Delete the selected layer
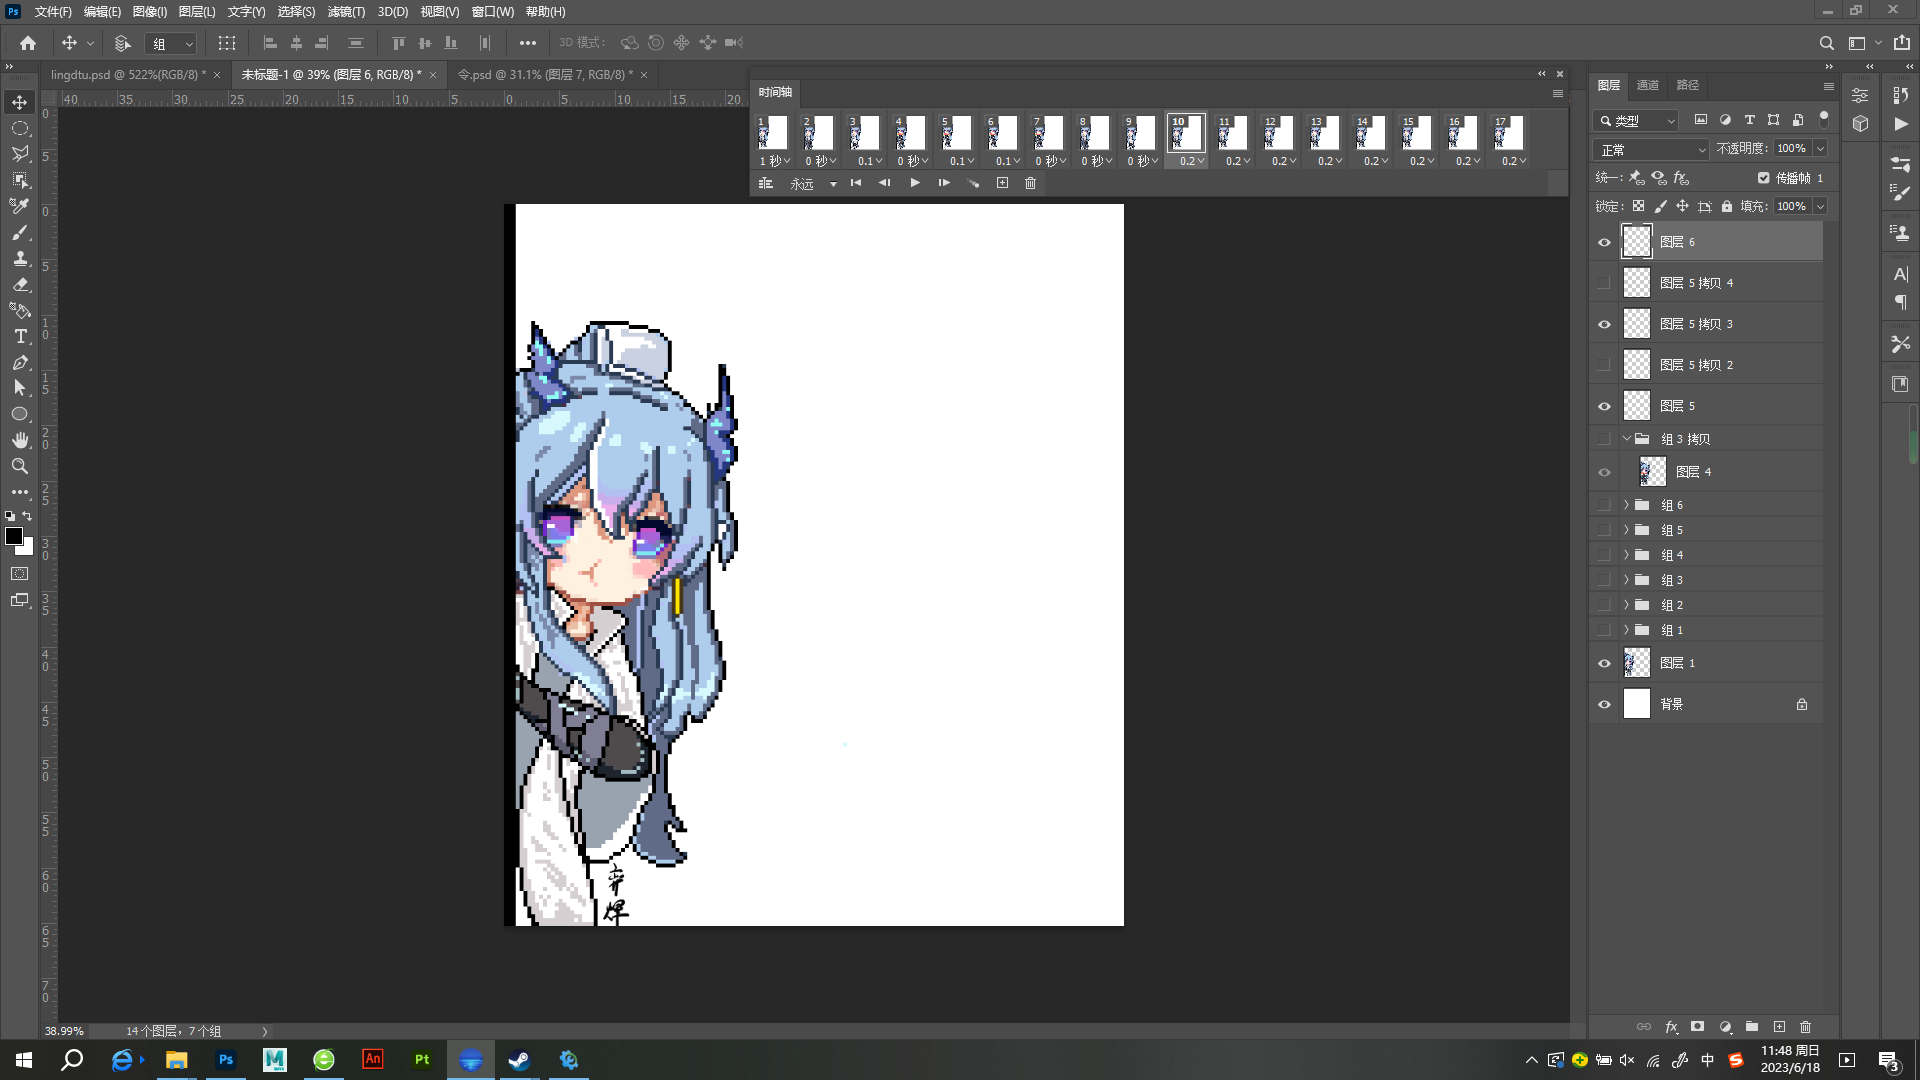The width and height of the screenshot is (1920, 1080). point(1806,1027)
